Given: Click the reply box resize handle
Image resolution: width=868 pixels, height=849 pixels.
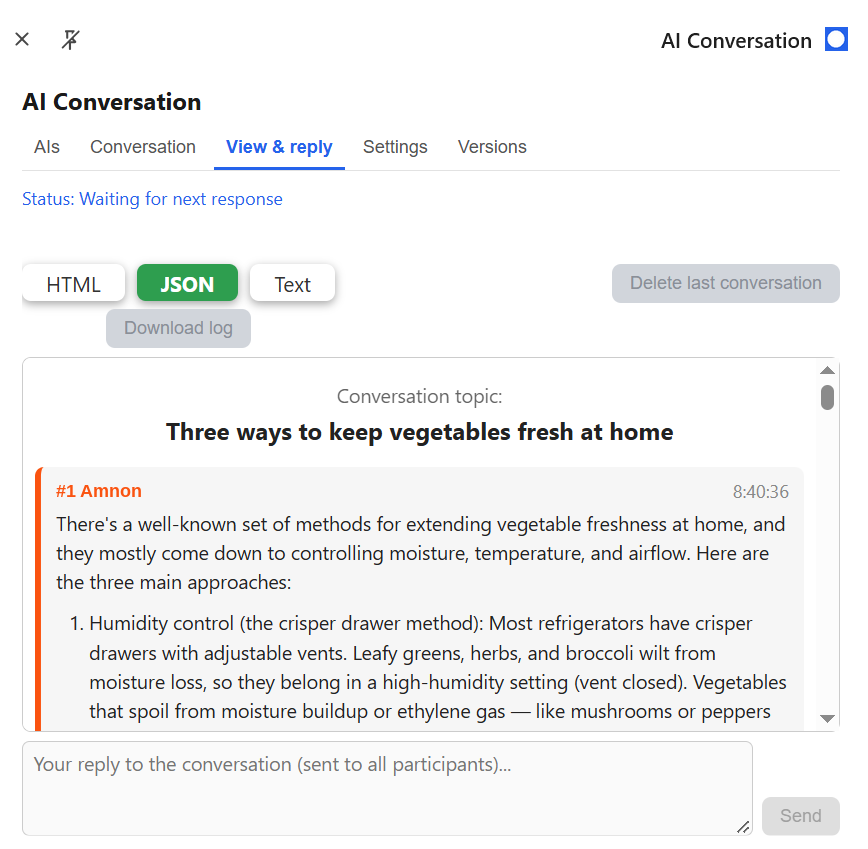Looking at the screenshot, I should (743, 827).
